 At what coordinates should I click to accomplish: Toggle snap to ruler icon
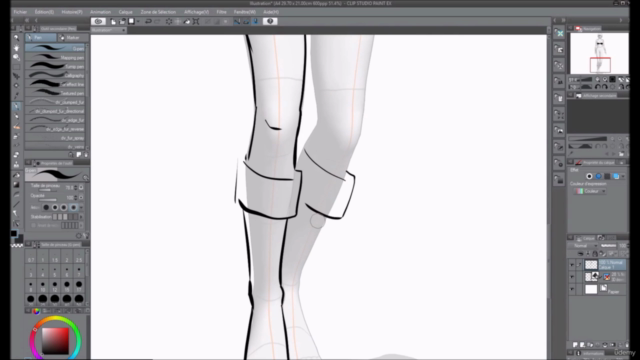point(237,21)
